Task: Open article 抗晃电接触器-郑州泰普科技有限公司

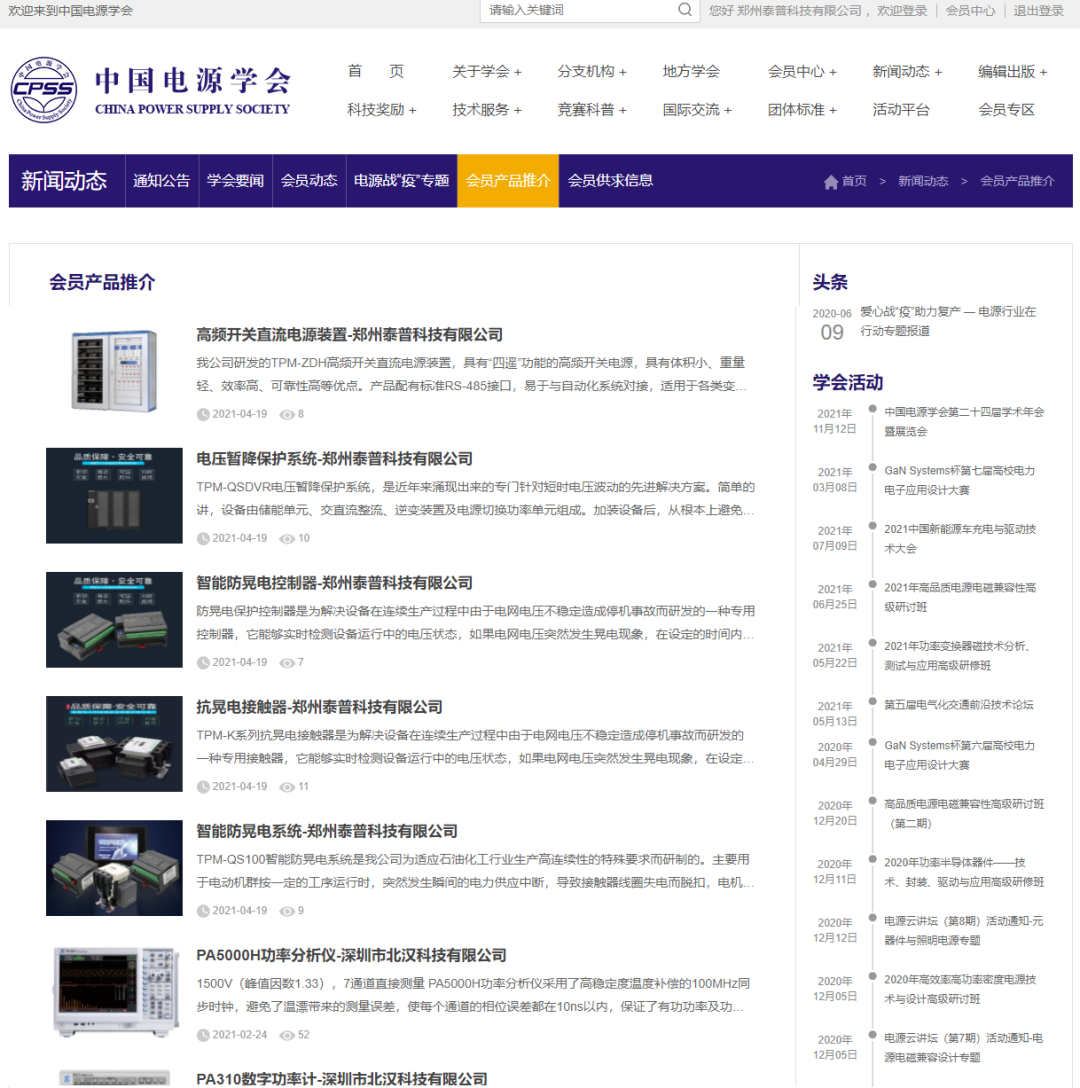Action: coord(319,707)
